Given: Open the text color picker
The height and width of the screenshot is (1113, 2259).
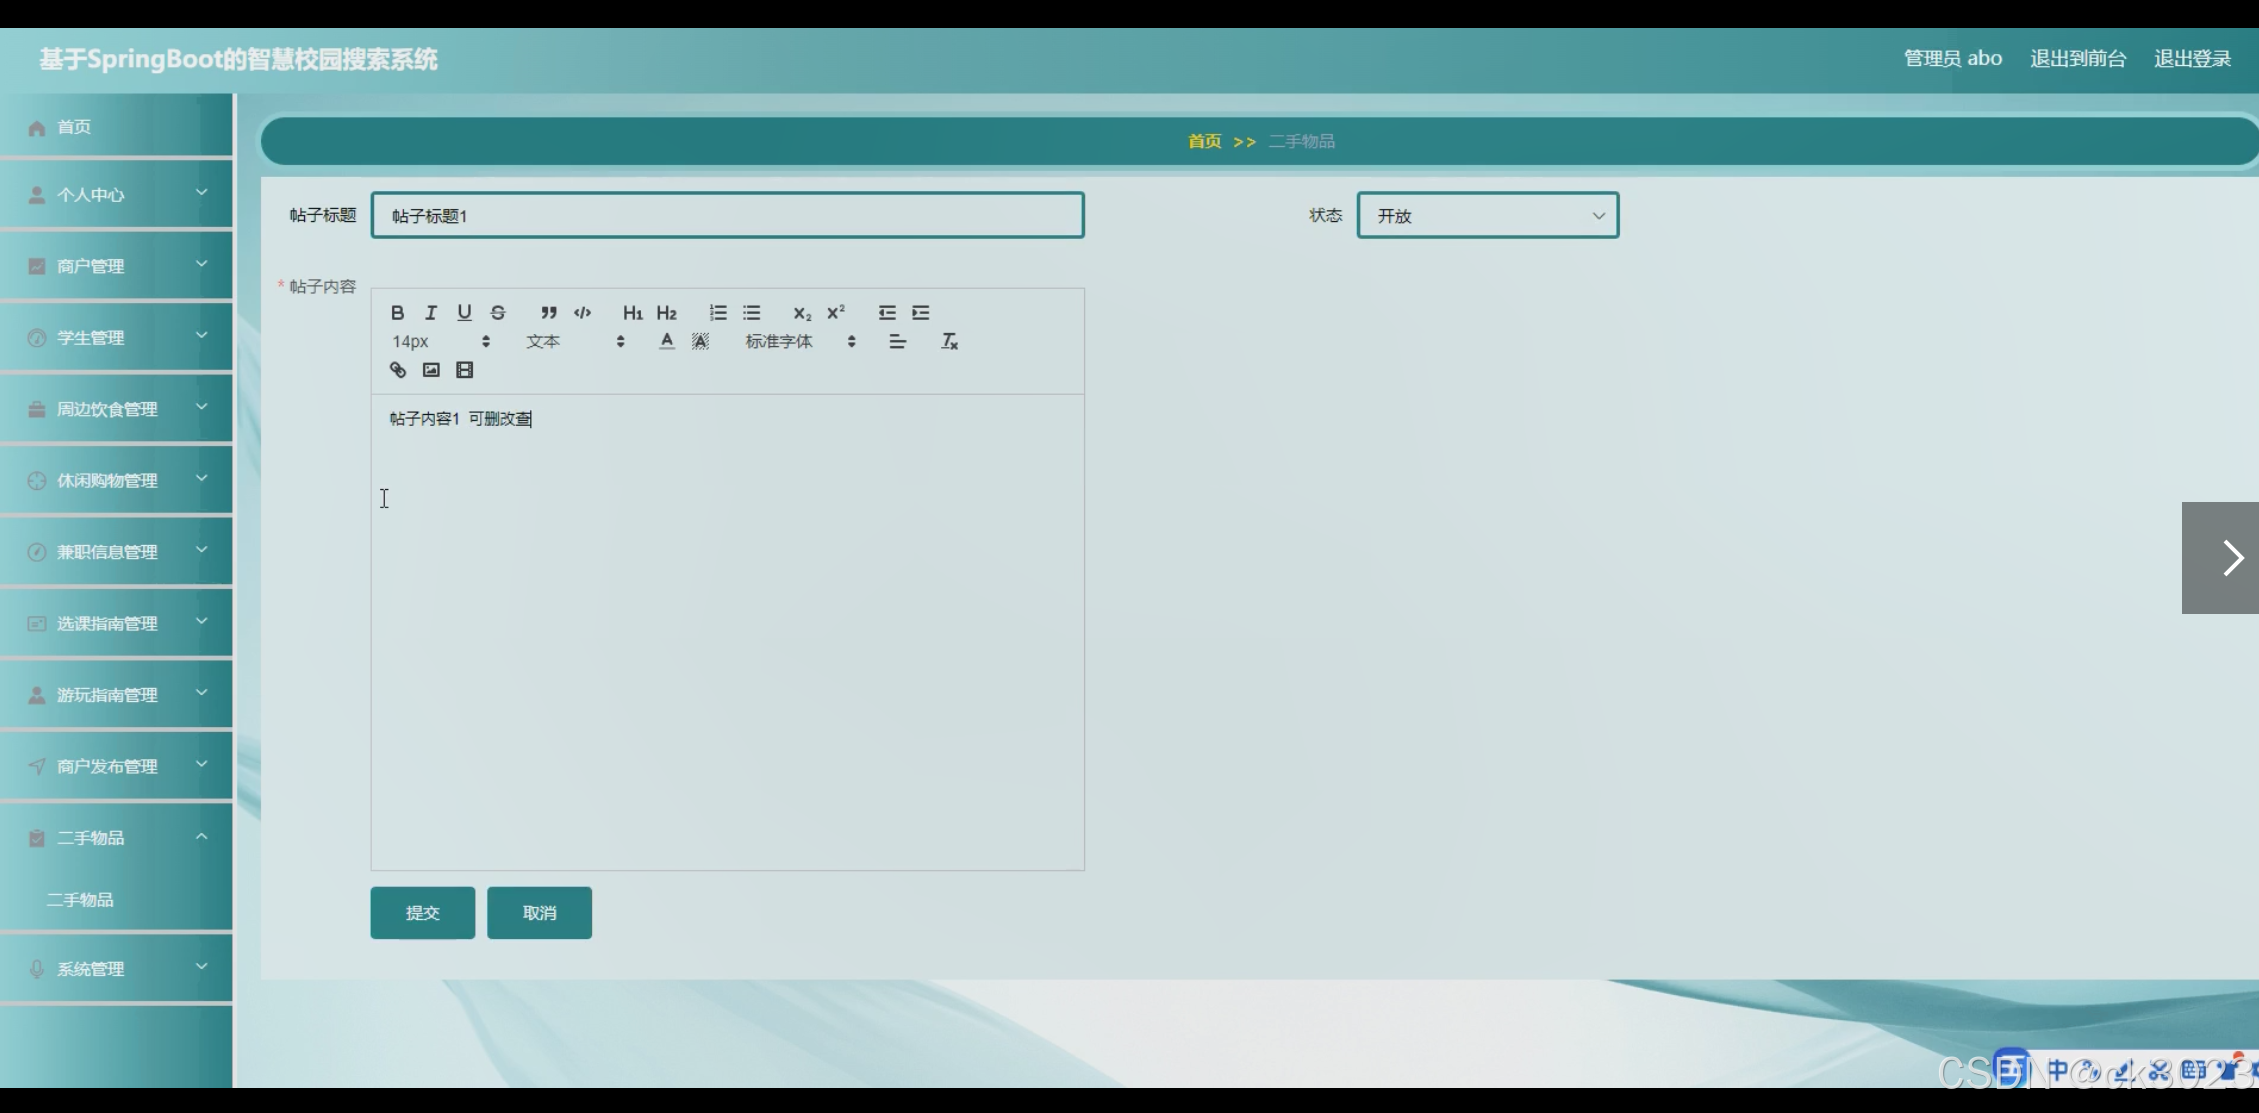Looking at the screenshot, I should pyautogui.click(x=667, y=341).
